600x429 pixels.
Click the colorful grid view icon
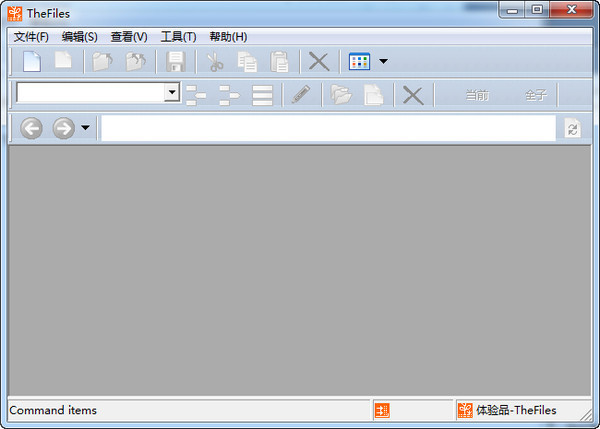tap(359, 61)
